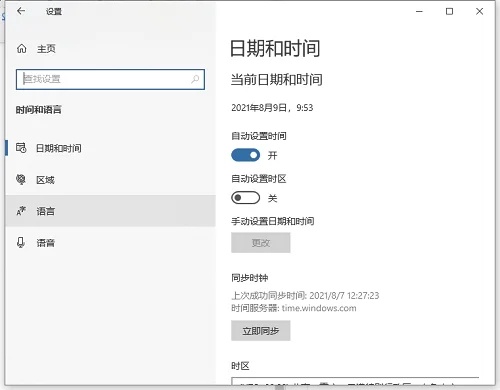Click the 立即同步 button

click(x=261, y=331)
